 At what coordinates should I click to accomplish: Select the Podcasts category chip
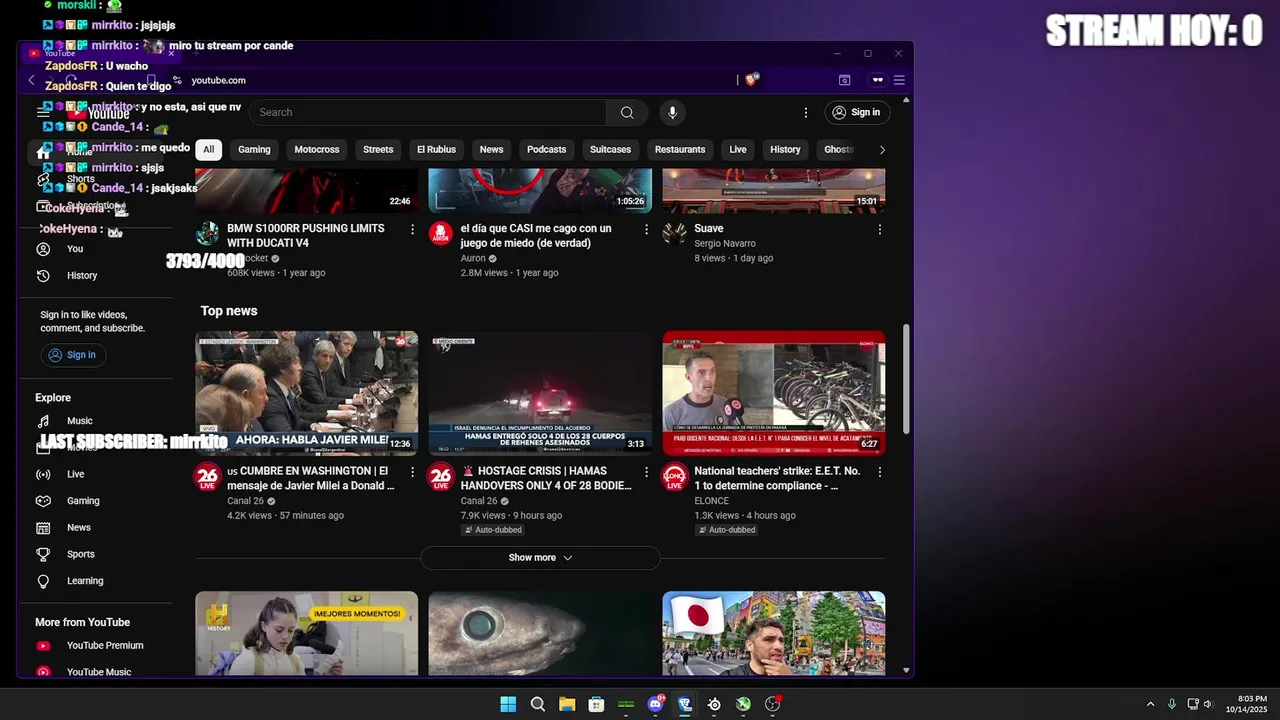pos(546,150)
